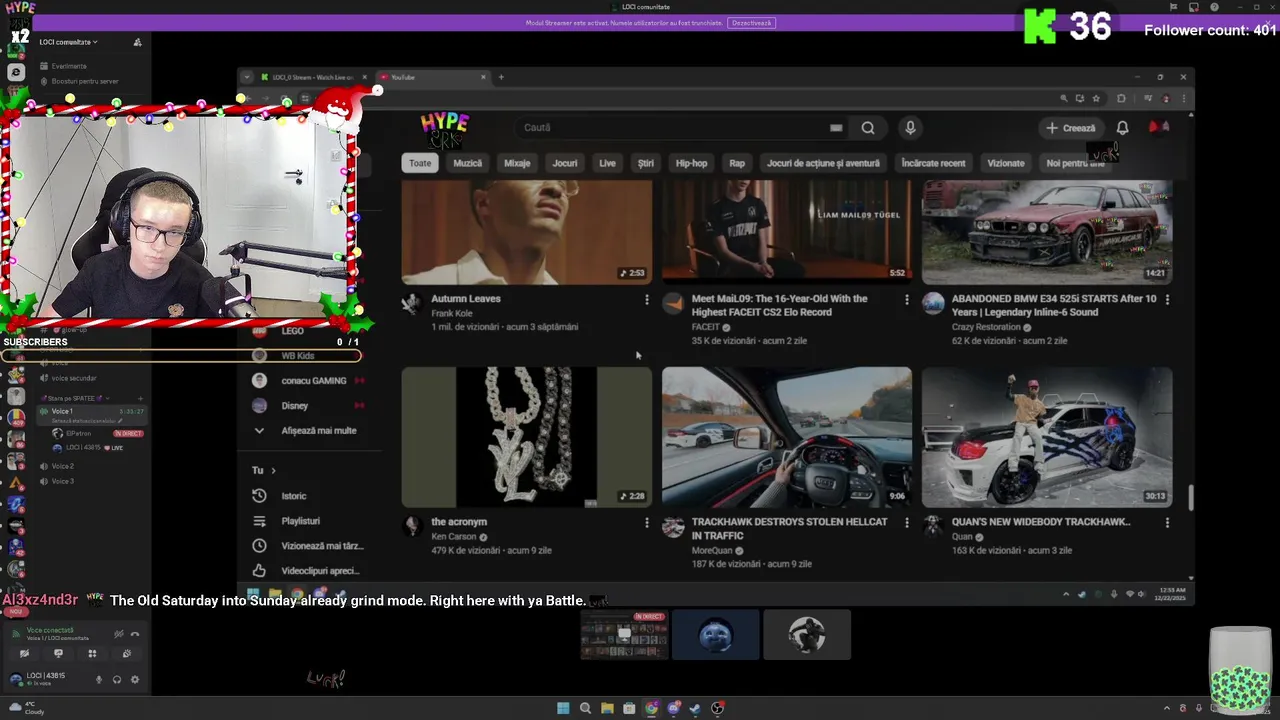
Task: Switch to LOCI_0 Stream browser tab
Action: tap(312, 77)
